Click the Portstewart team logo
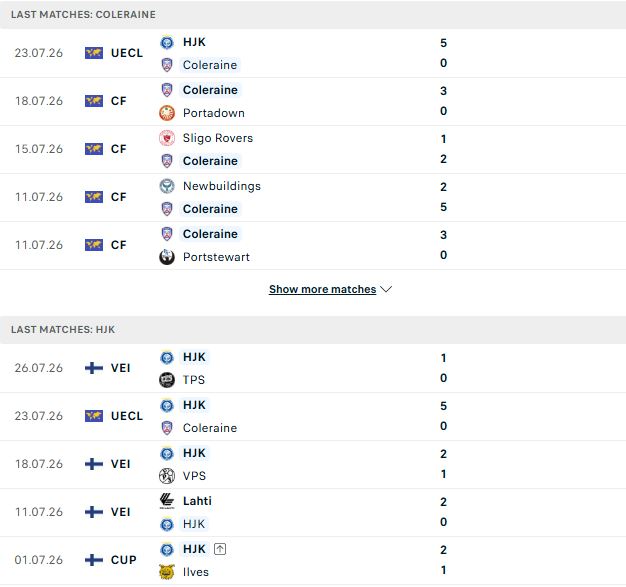Viewport: 626px width, 587px height. [167, 257]
